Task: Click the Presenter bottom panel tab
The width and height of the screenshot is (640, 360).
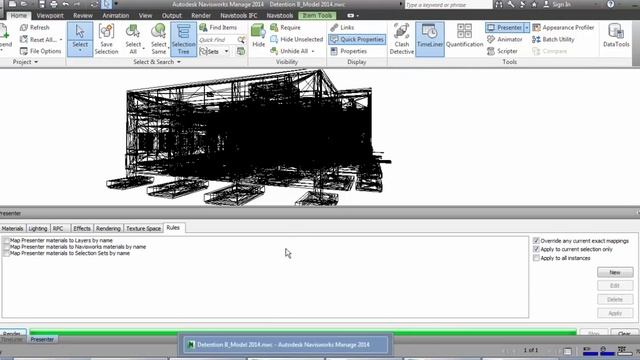Action: (x=42, y=339)
